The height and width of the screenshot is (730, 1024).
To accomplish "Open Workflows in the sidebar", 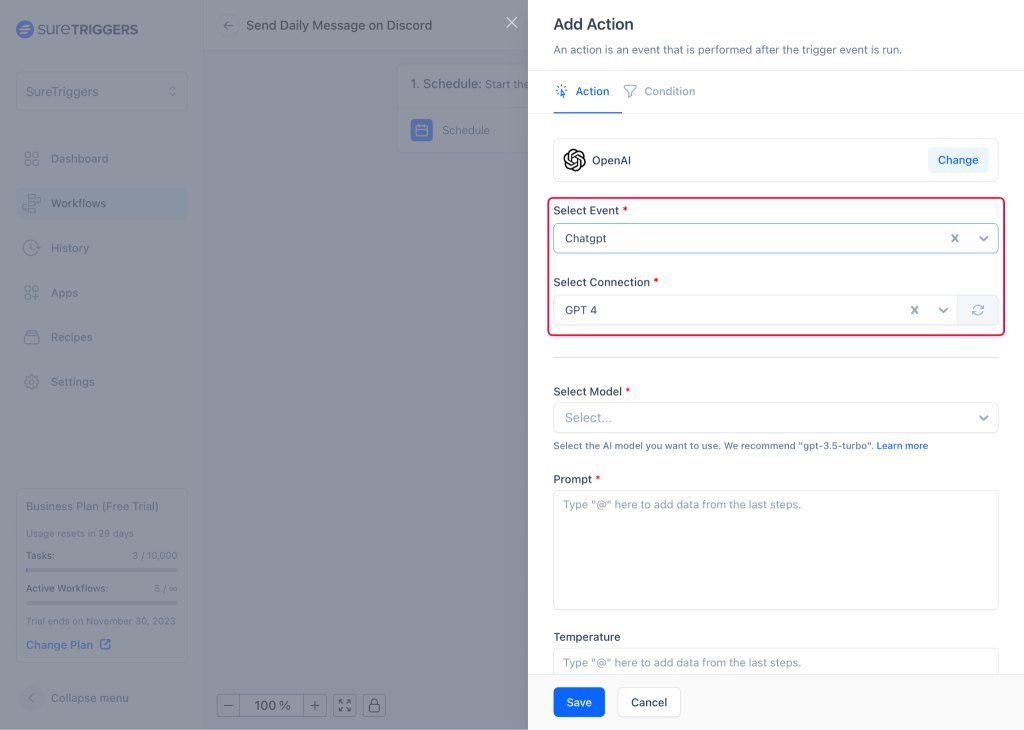I will tap(78, 203).
